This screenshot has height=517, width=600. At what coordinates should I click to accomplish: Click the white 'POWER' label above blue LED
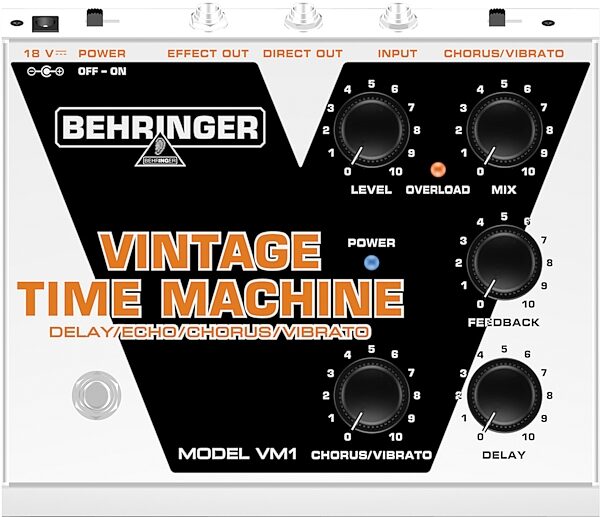pos(371,243)
